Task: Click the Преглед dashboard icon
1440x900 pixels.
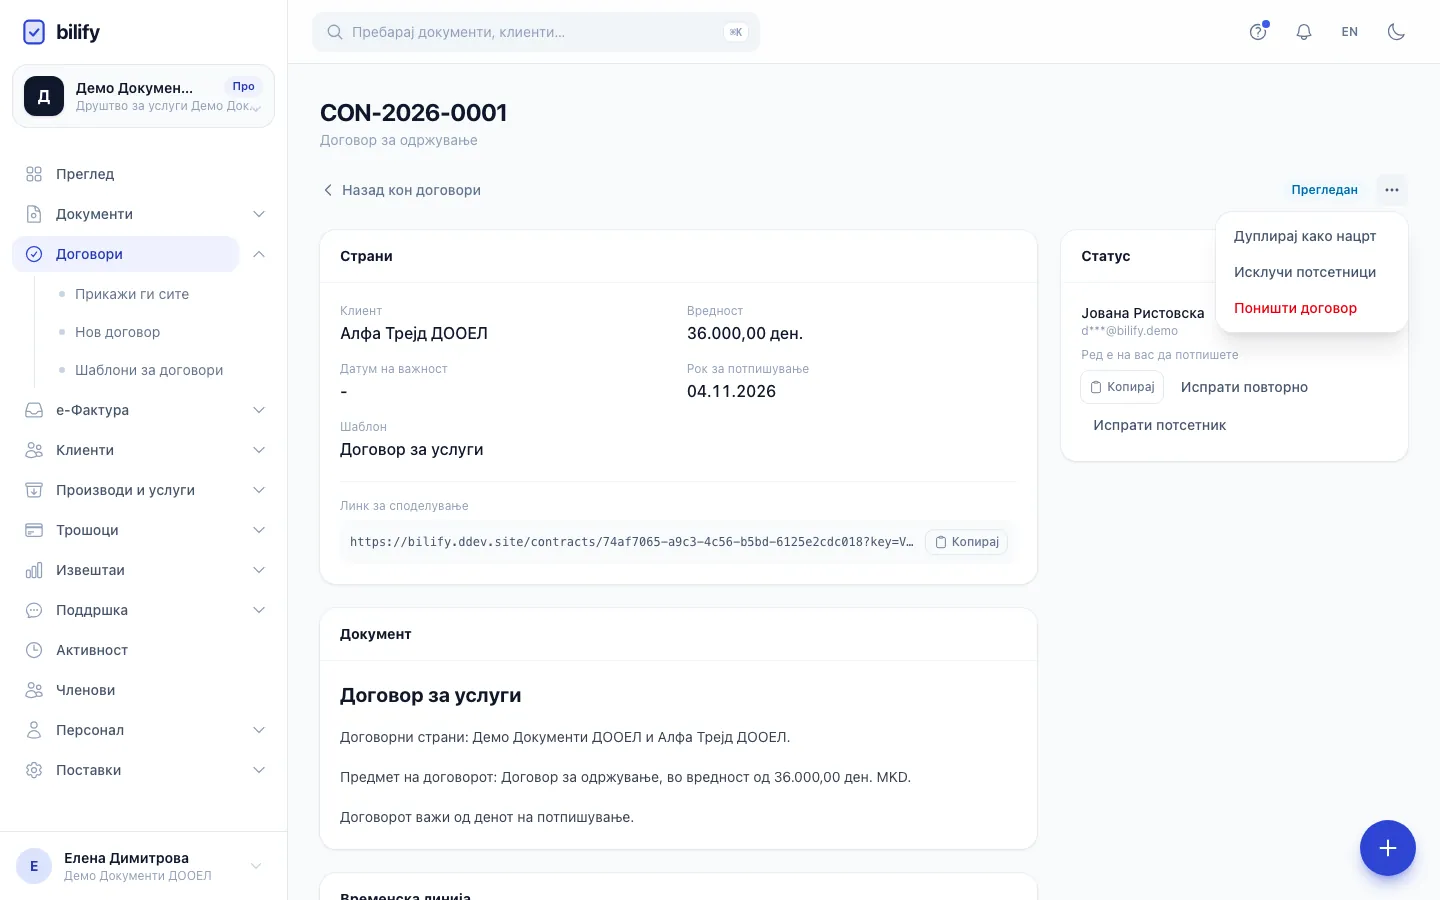Action: [34, 174]
